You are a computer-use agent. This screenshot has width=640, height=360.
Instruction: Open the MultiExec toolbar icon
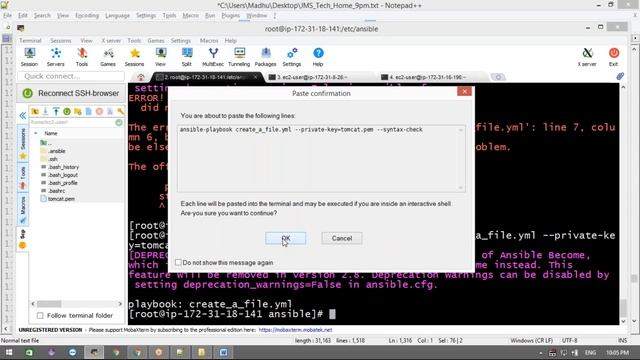pyautogui.click(x=213, y=57)
